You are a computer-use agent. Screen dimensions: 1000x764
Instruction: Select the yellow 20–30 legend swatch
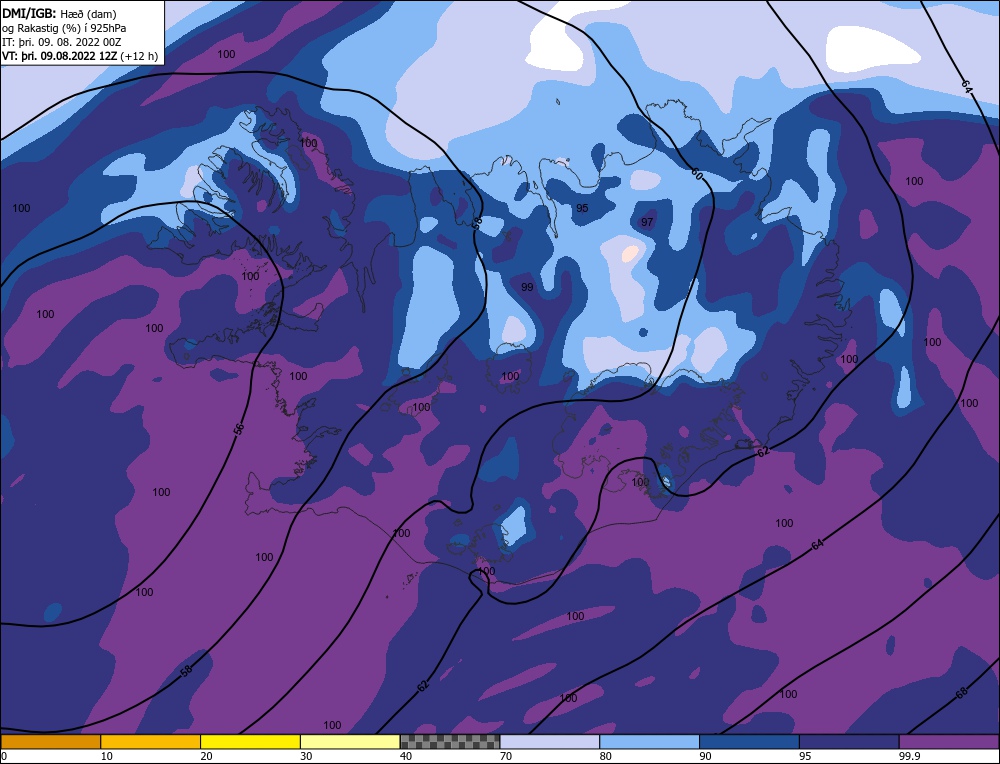(x=250, y=741)
